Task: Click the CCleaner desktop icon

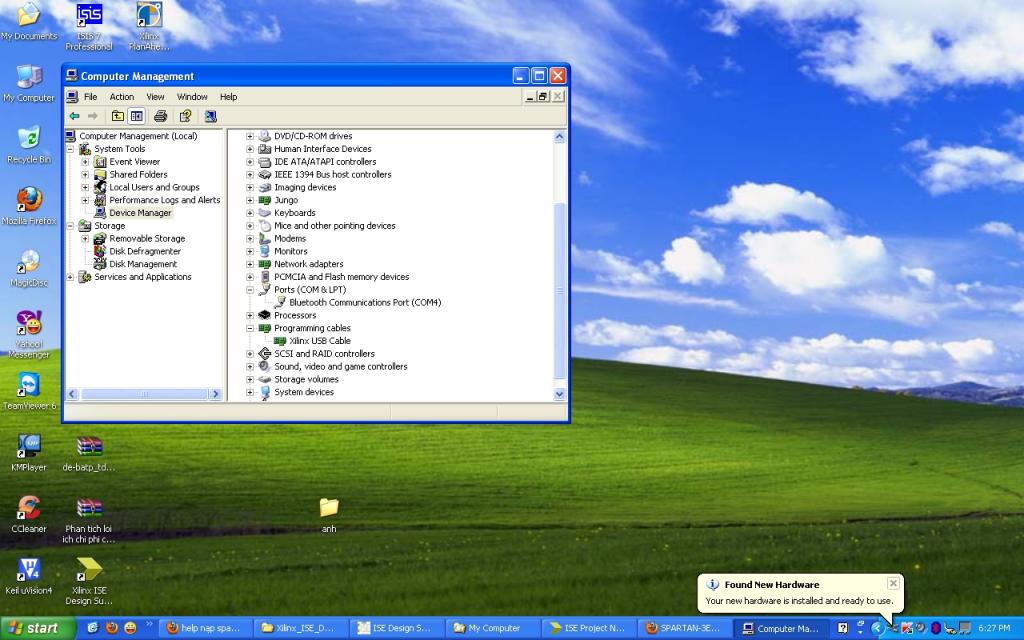Action: (x=29, y=508)
